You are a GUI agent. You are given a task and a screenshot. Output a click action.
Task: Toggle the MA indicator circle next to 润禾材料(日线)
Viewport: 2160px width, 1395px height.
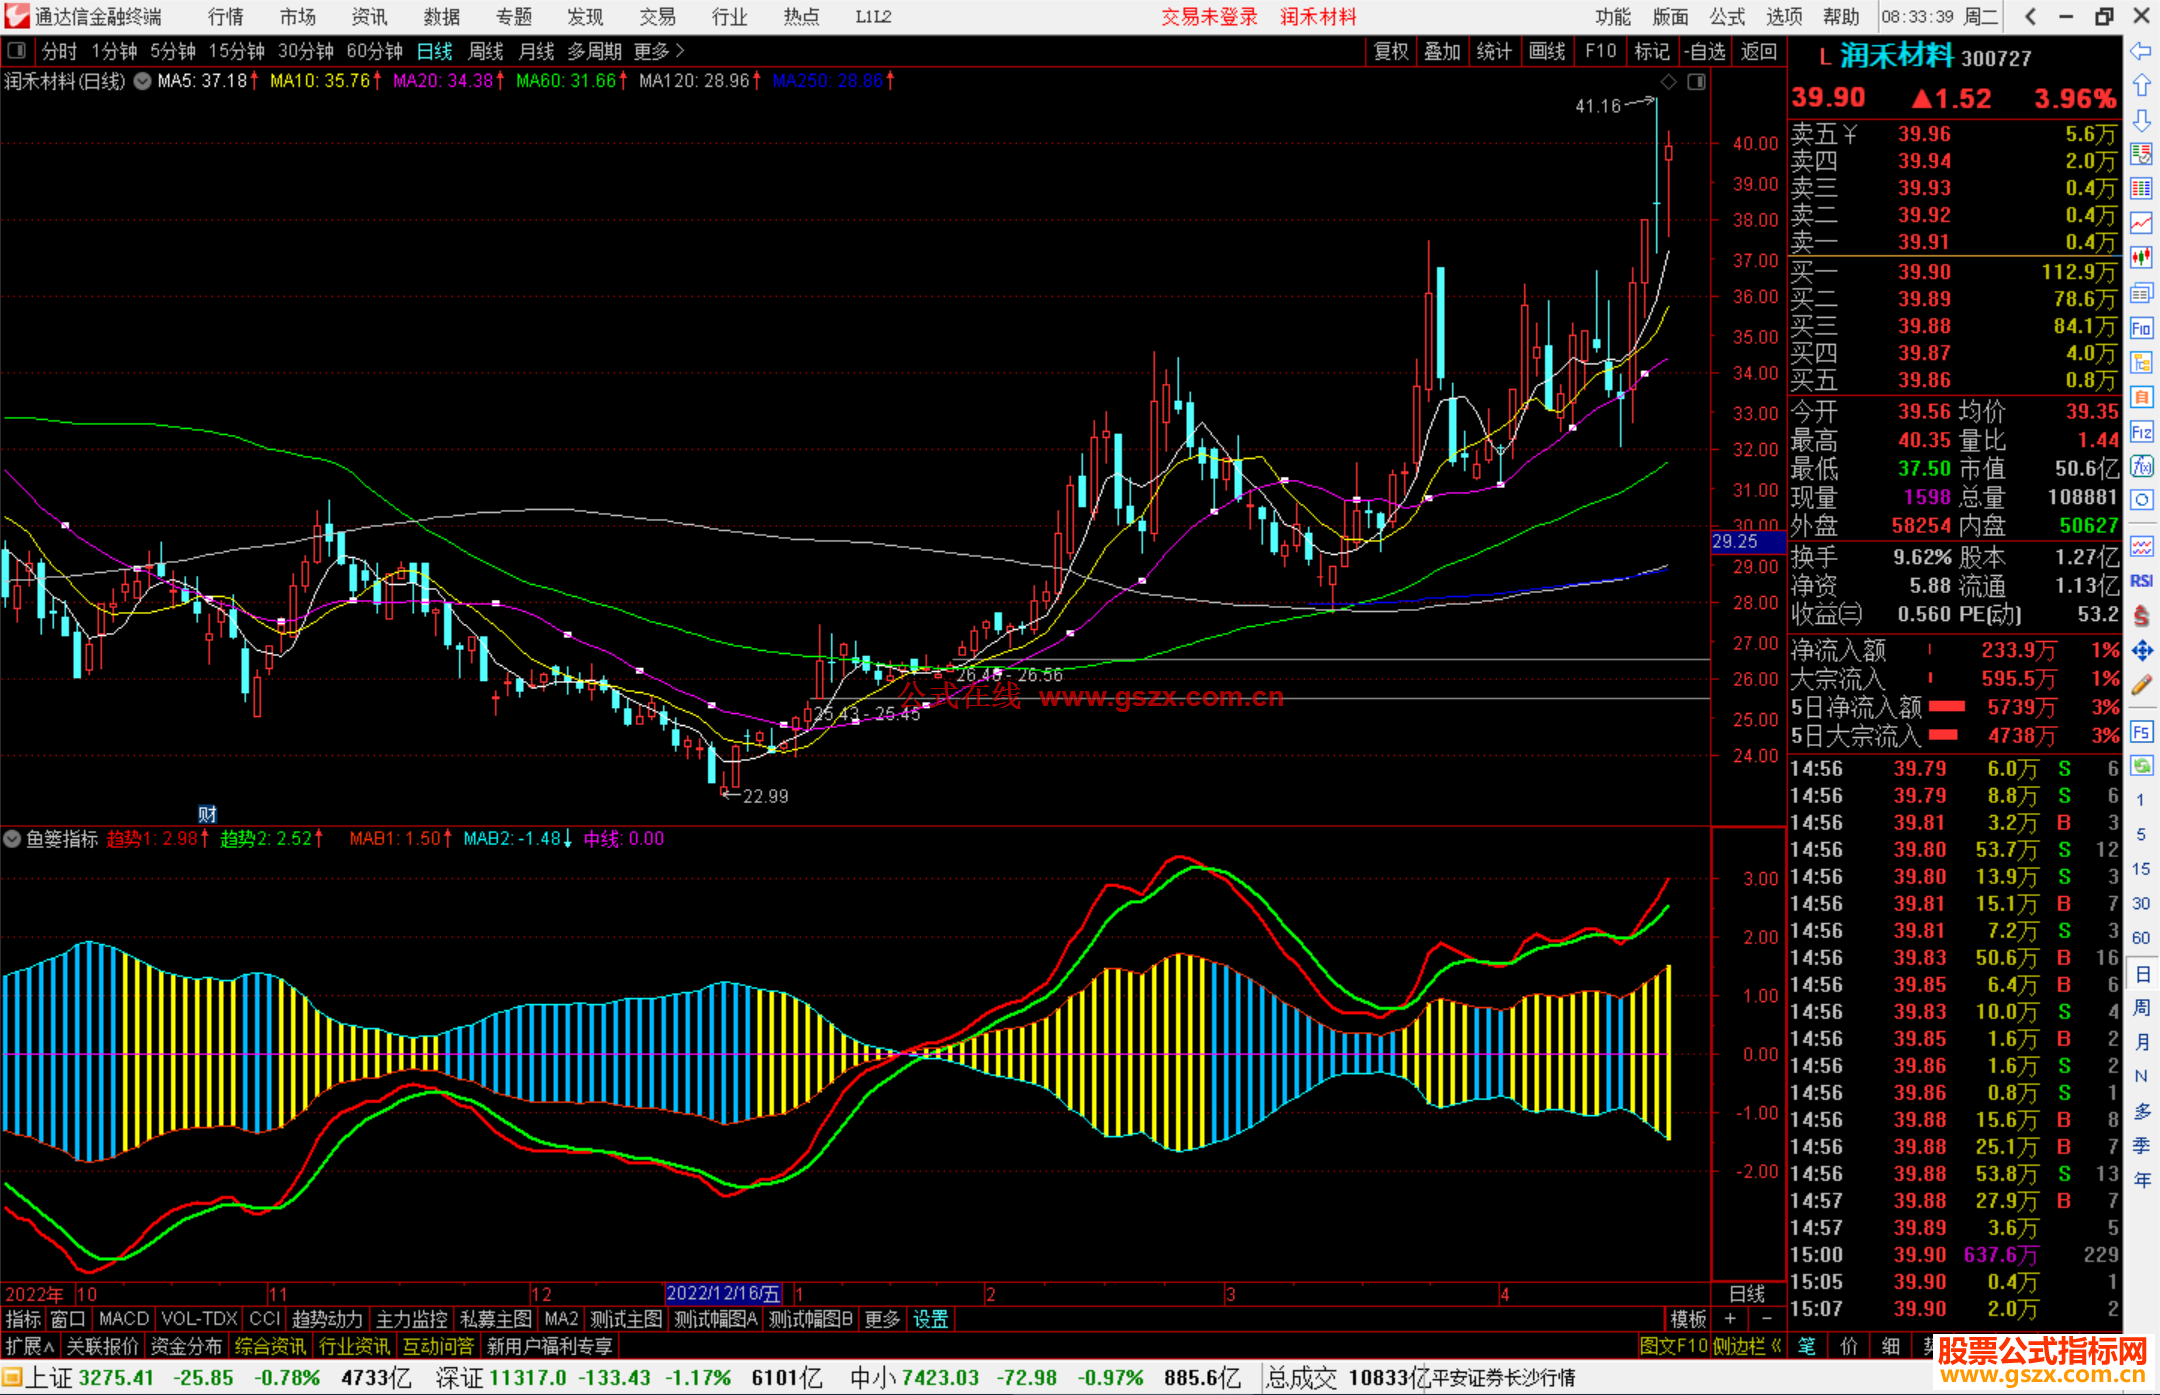point(143,81)
